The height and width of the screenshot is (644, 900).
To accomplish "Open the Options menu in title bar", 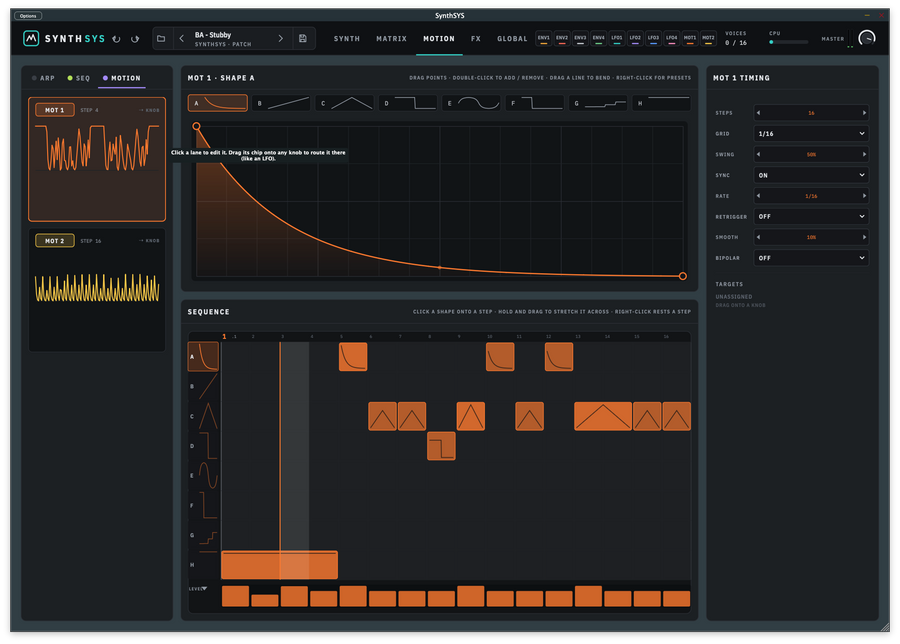I will click(28, 15).
